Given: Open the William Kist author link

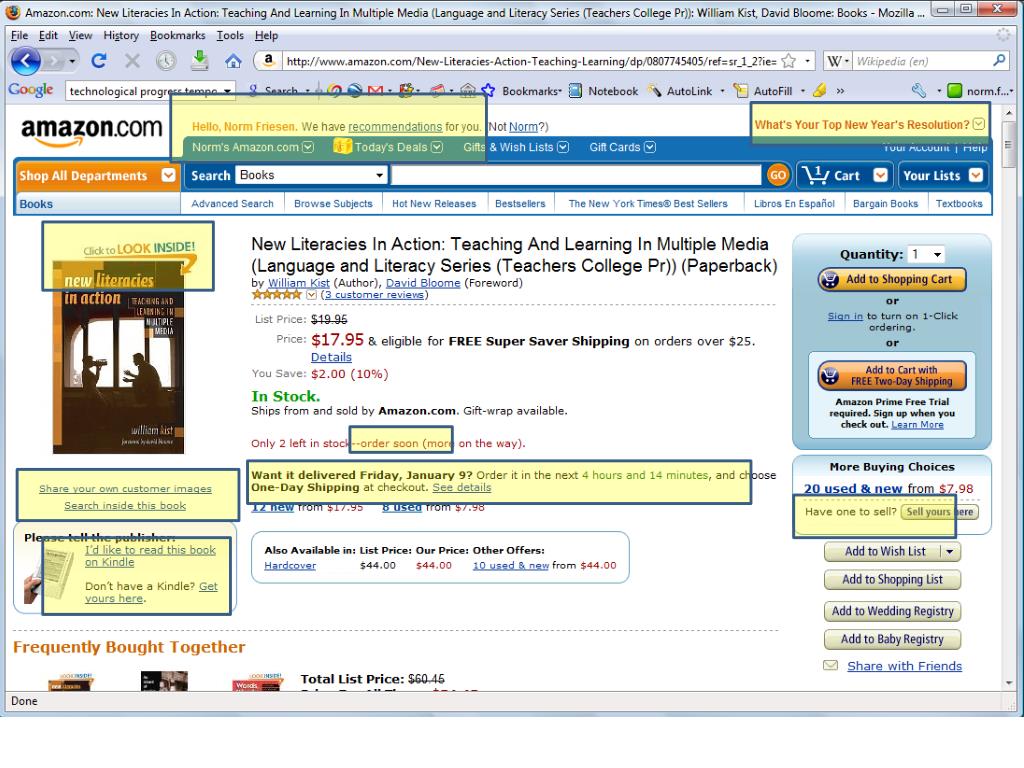Looking at the screenshot, I should [298, 283].
